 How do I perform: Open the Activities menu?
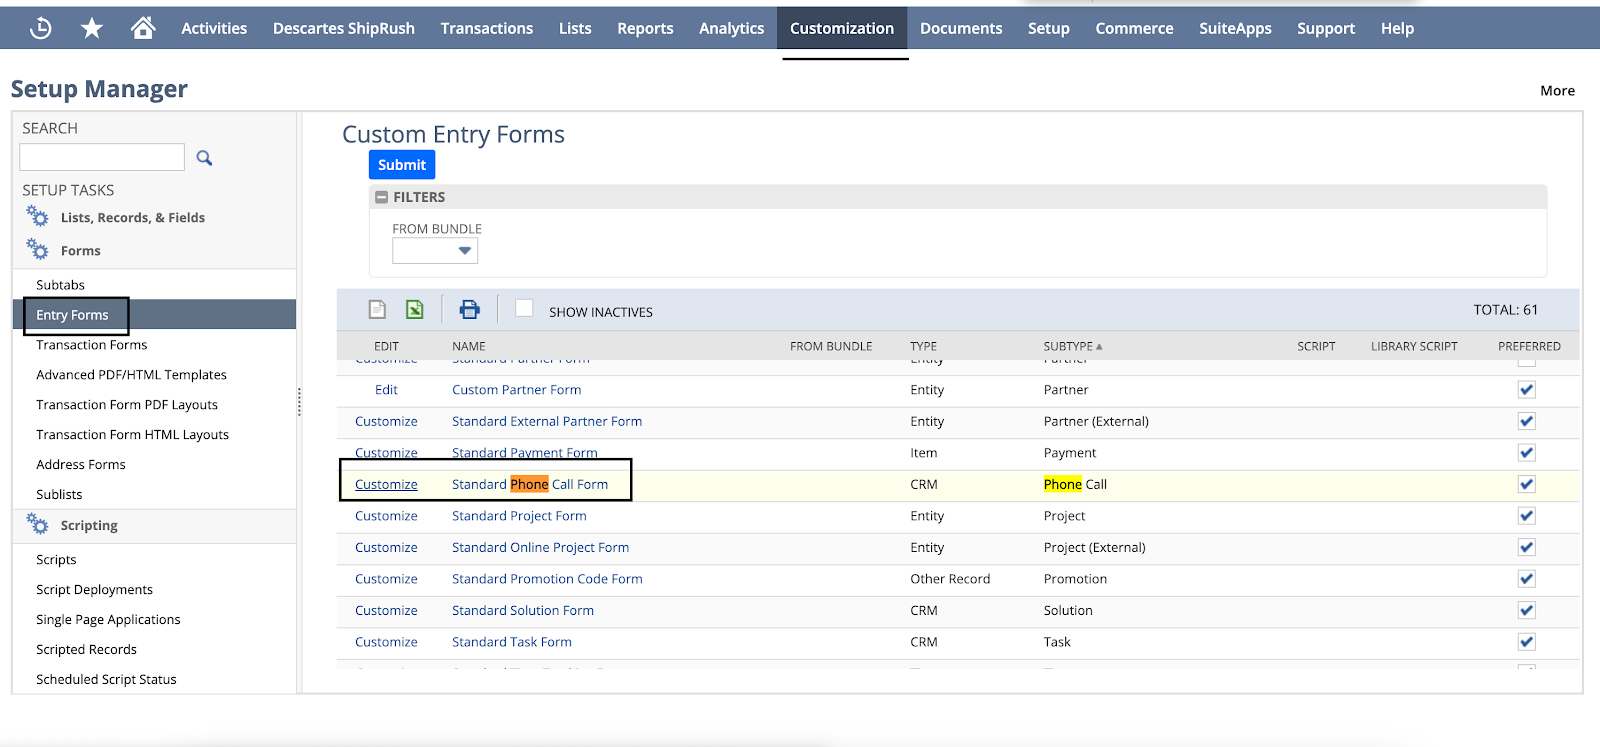point(214,28)
